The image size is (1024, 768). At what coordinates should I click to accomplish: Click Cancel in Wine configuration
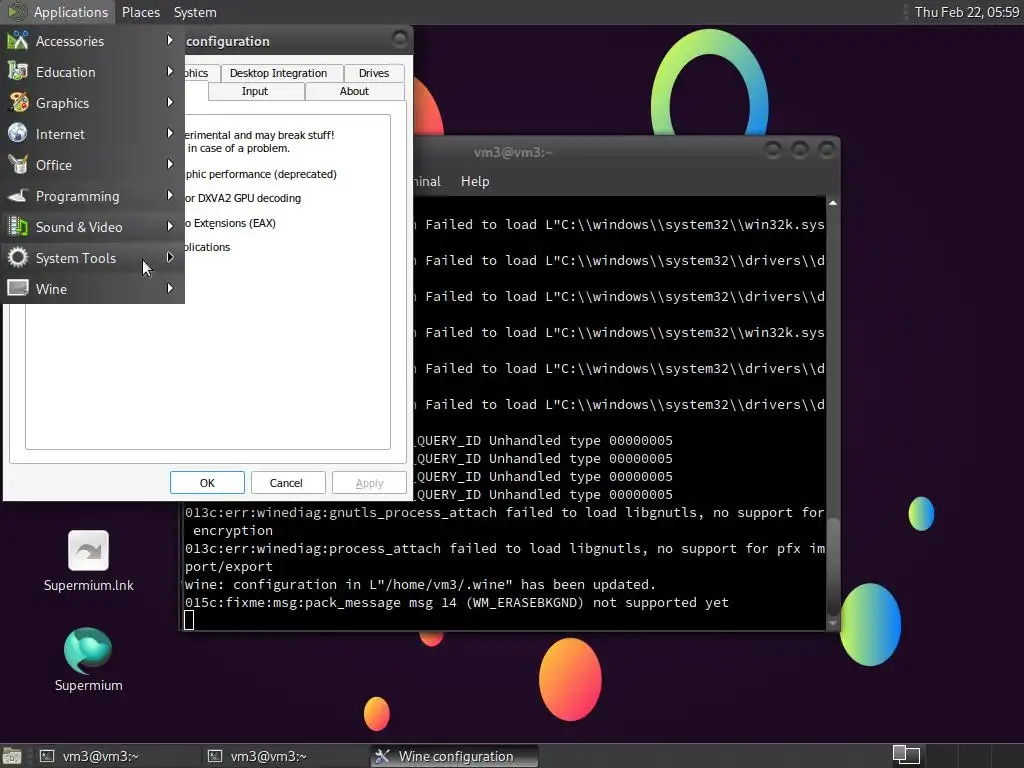click(286, 483)
